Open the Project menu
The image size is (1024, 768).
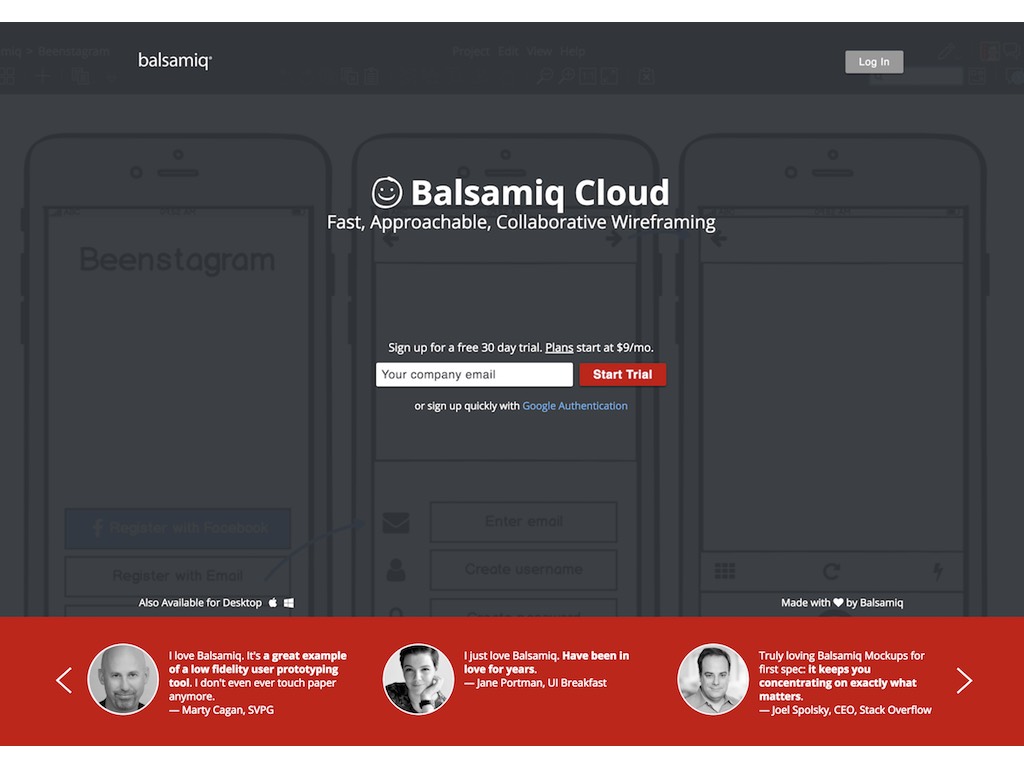tap(470, 51)
